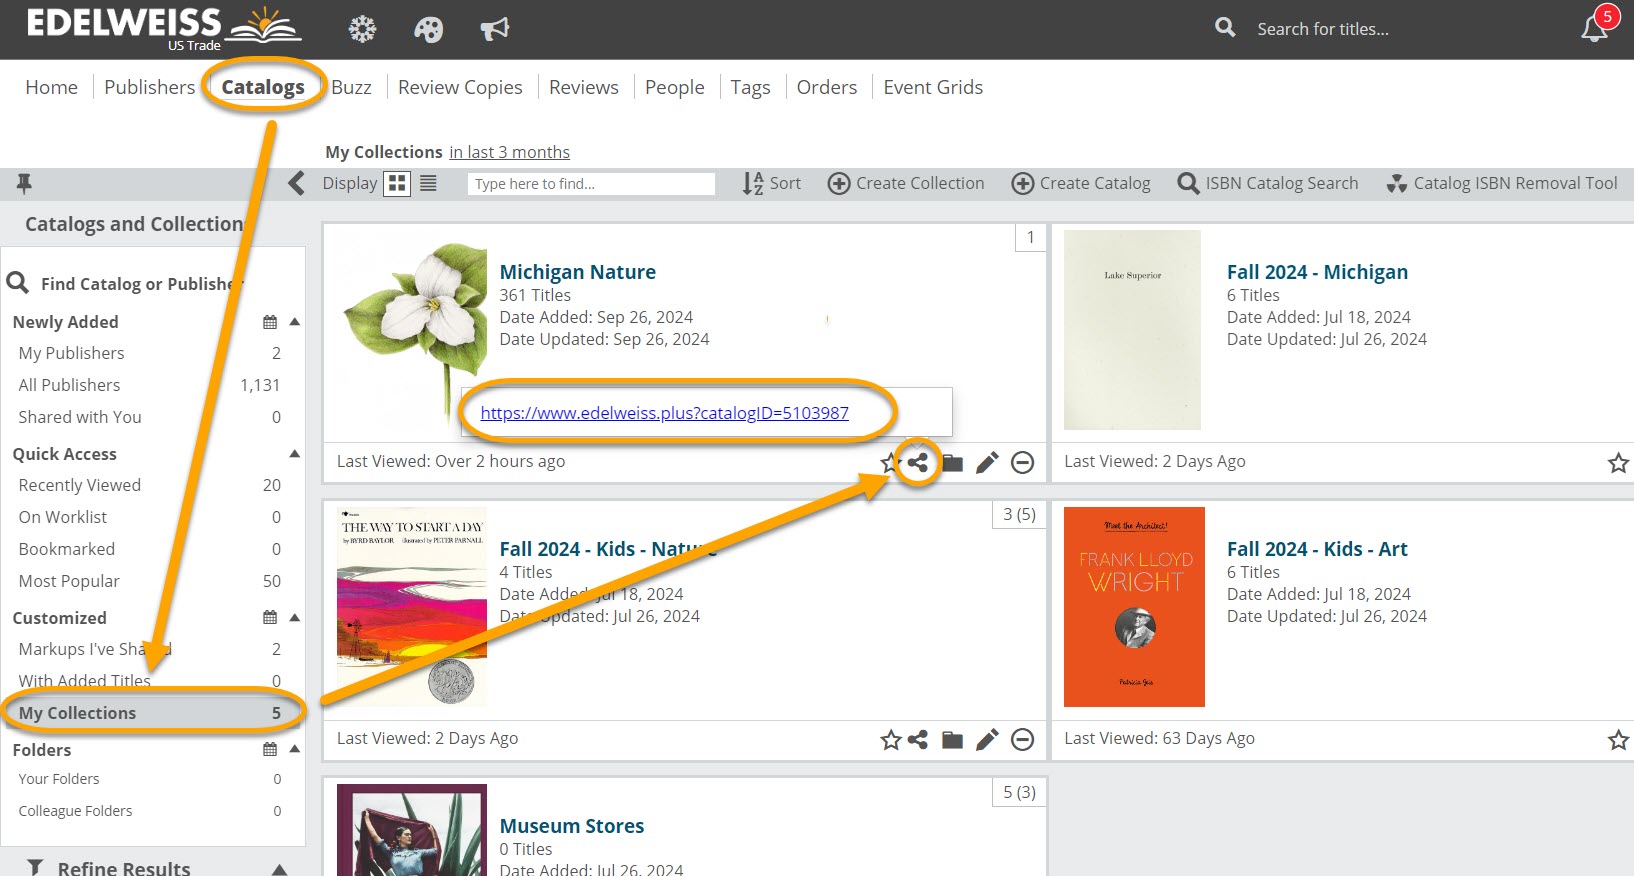Image resolution: width=1634 pixels, height=876 pixels.
Task: Click the pin icon above sidebar
Action: click(x=24, y=183)
